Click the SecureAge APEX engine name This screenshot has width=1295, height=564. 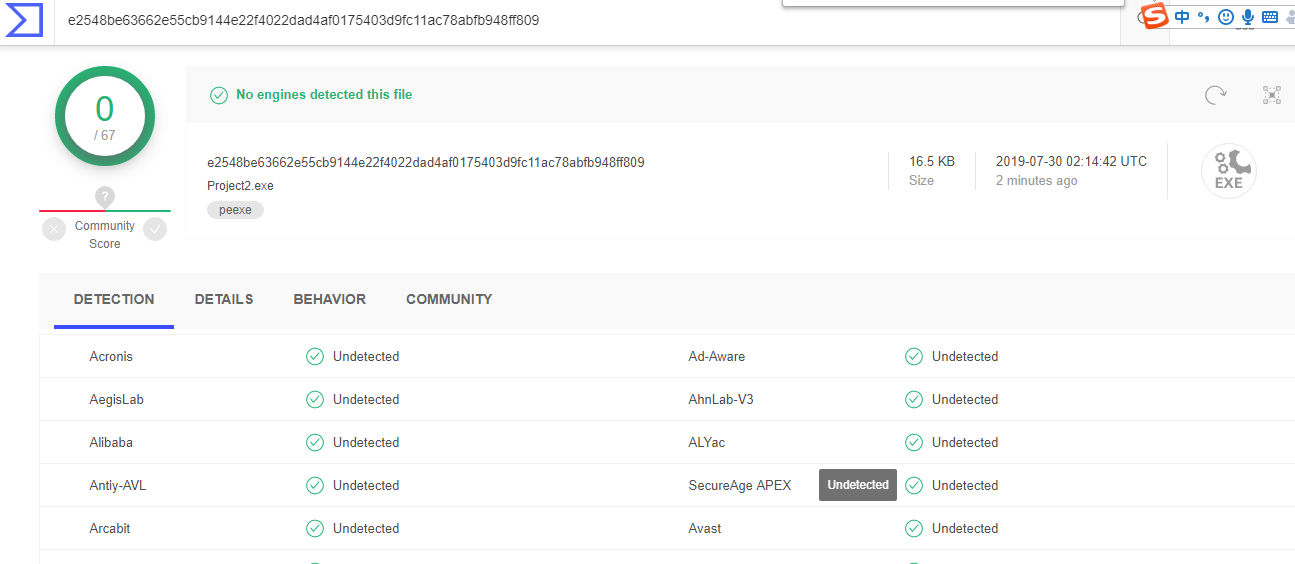click(x=740, y=485)
